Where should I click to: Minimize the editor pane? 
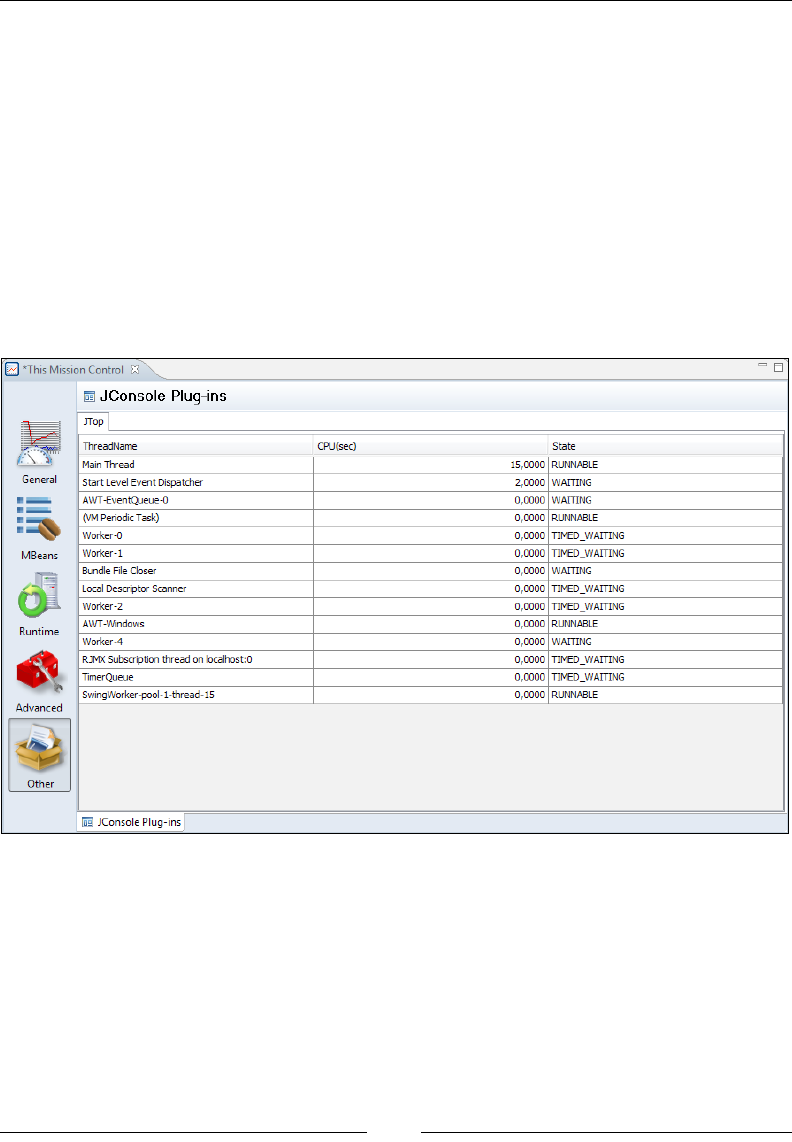pyautogui.click(x=762, y=366)
